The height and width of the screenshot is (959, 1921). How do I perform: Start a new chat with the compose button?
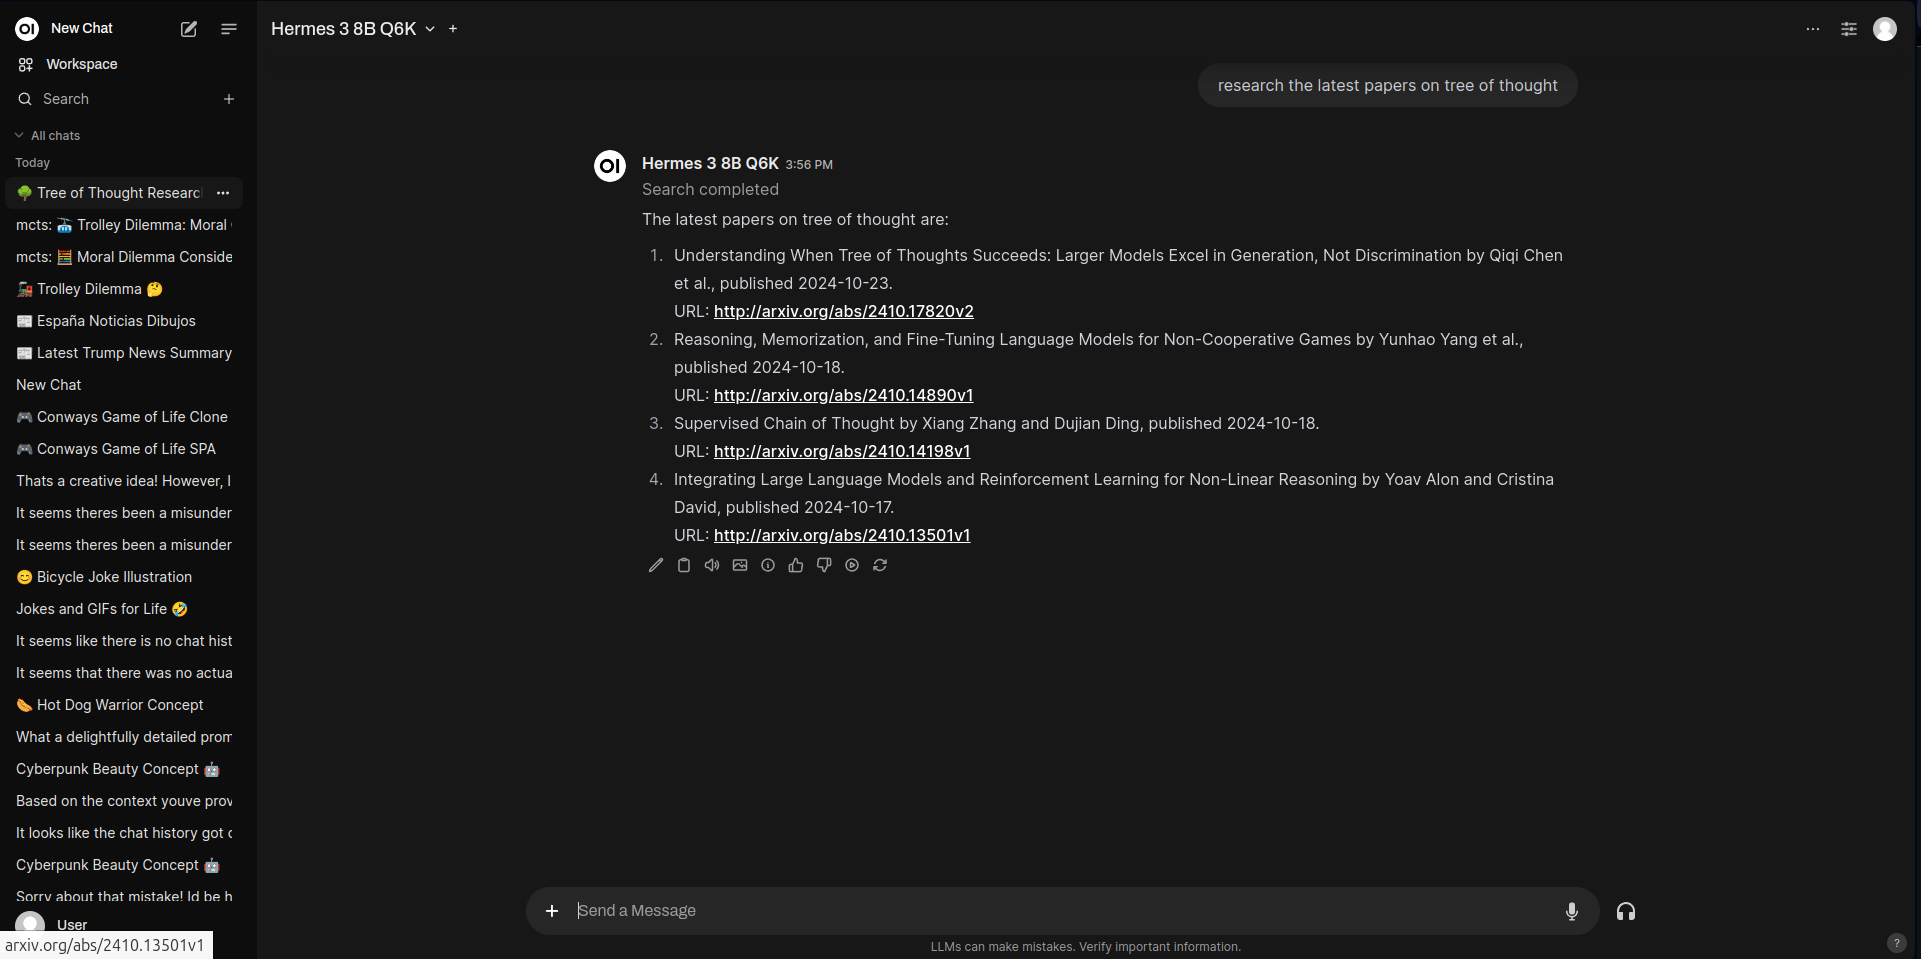pos(188,29)
